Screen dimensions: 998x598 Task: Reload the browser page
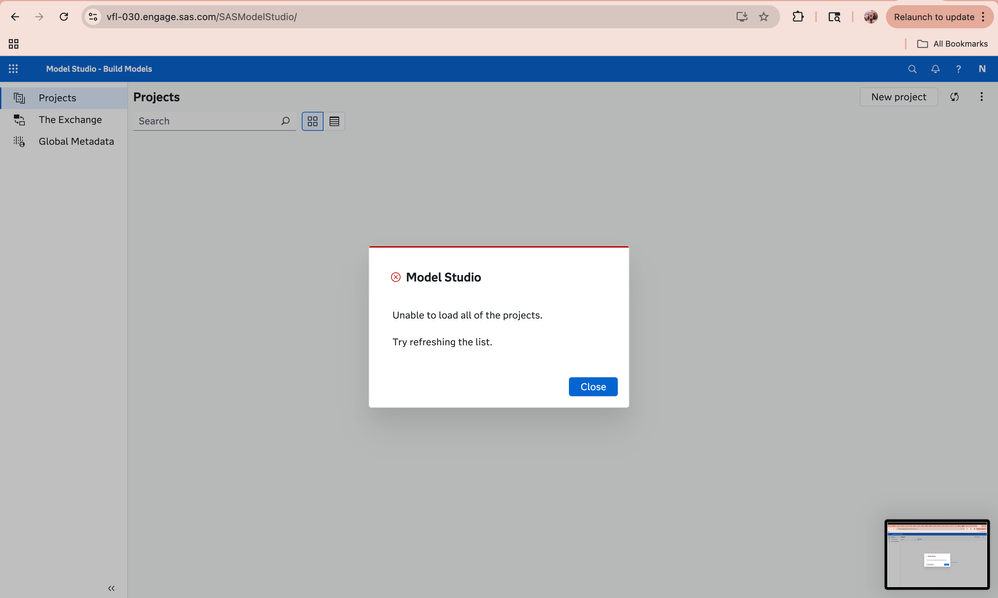(x=64, y=17)
